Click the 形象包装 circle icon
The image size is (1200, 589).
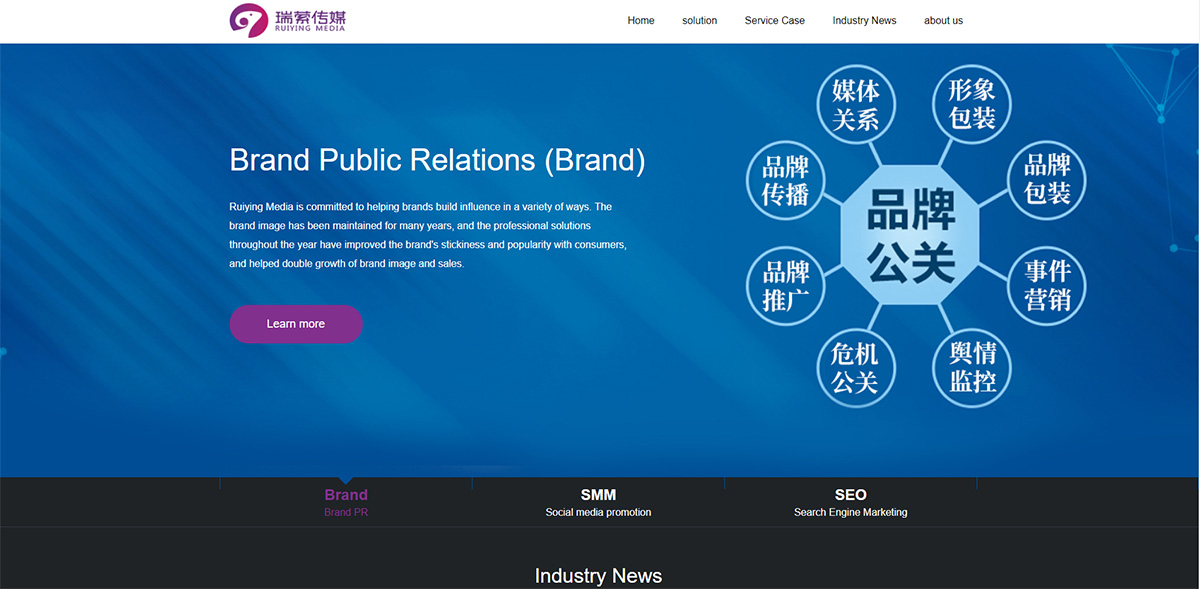pyautogui.click(x=972, y=105)
